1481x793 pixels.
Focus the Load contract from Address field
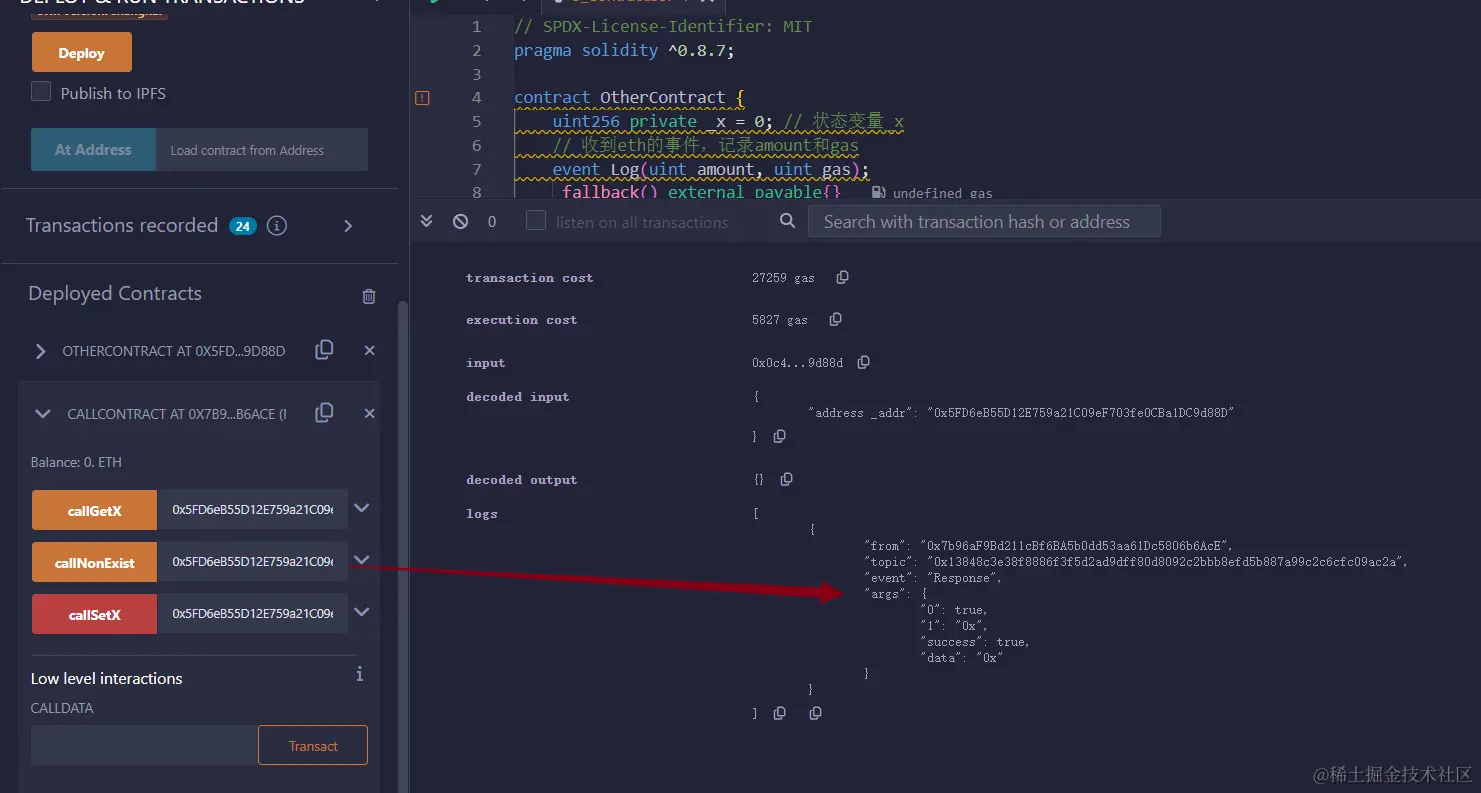[x=262, y=150]
